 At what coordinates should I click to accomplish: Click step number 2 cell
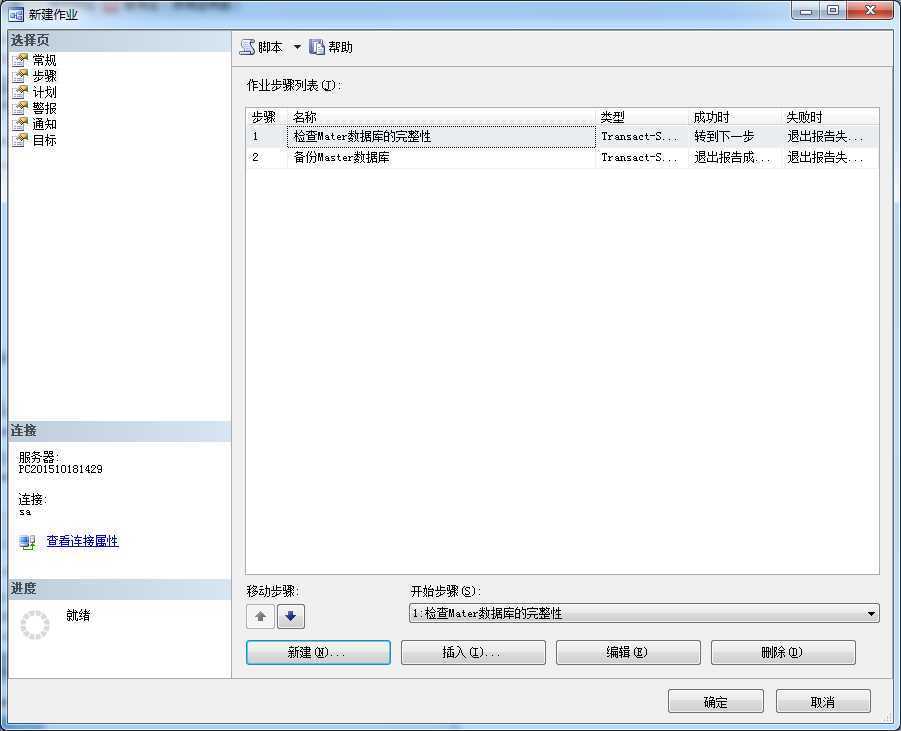tap(267, 157)
